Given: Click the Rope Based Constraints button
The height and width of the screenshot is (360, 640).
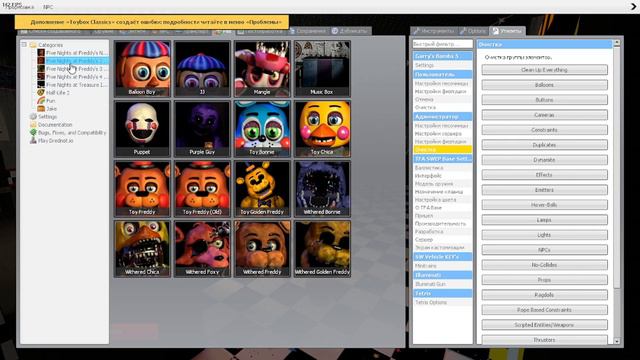Looking at the screenshot, I should coord(544,310).
